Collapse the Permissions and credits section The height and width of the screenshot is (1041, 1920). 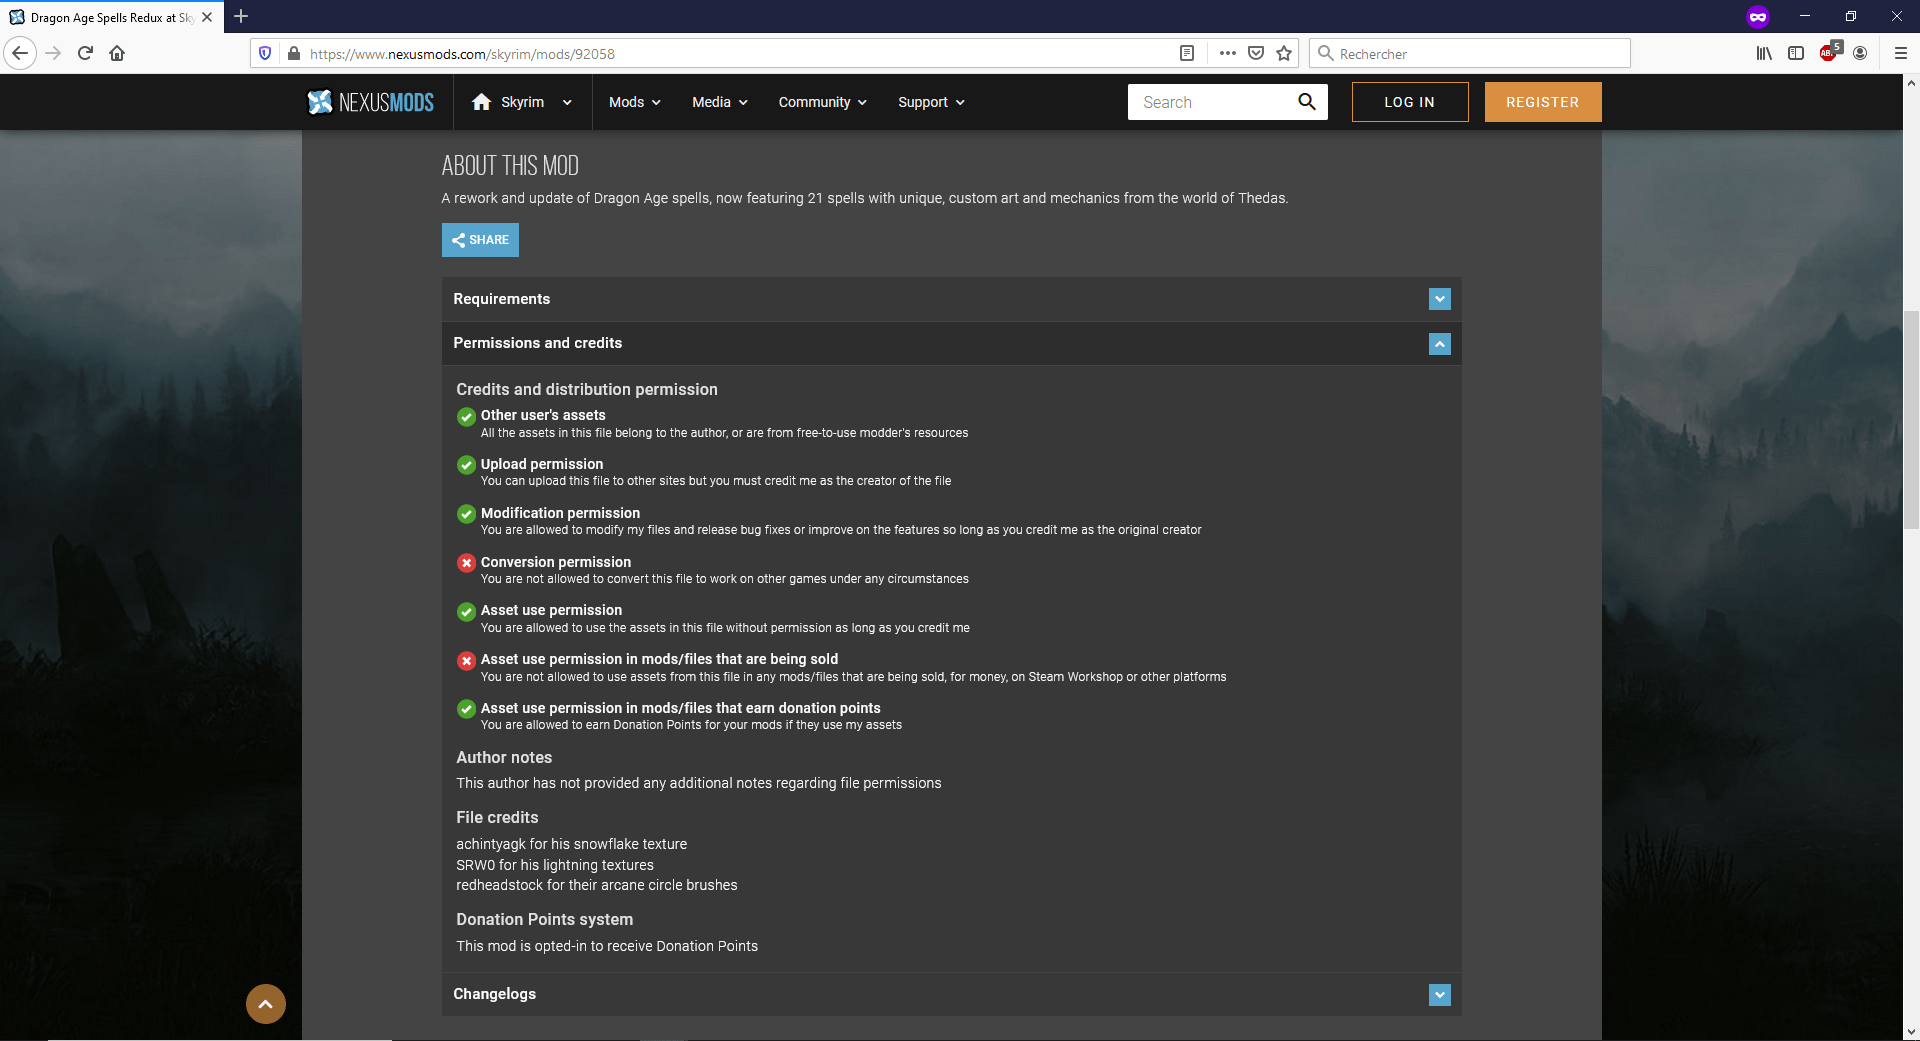tap(1439, 344)
